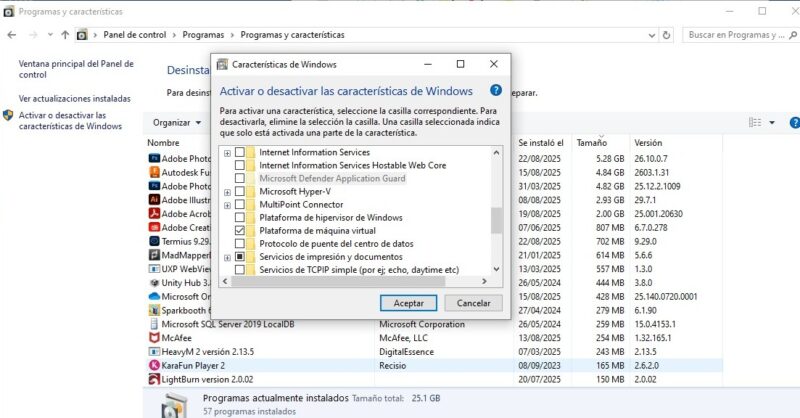Open the recent locations dropdown arrow
Image resolution: width=800 pixels, height=418 pixels.
point(50,35)
